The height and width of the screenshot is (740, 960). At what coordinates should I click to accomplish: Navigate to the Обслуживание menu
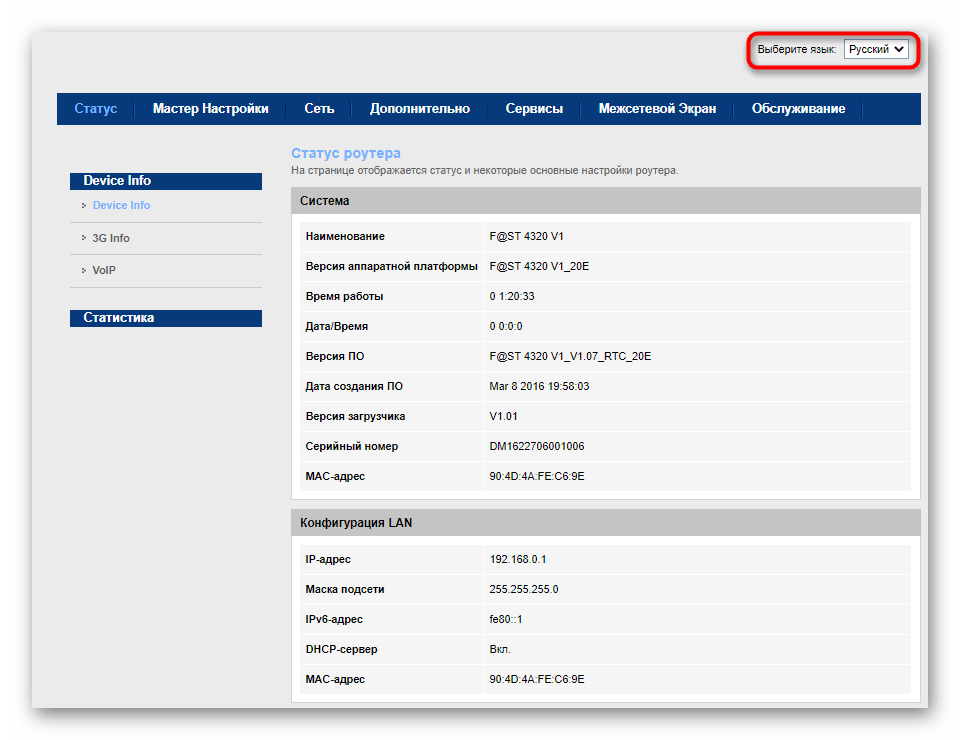tap(798, 109)
